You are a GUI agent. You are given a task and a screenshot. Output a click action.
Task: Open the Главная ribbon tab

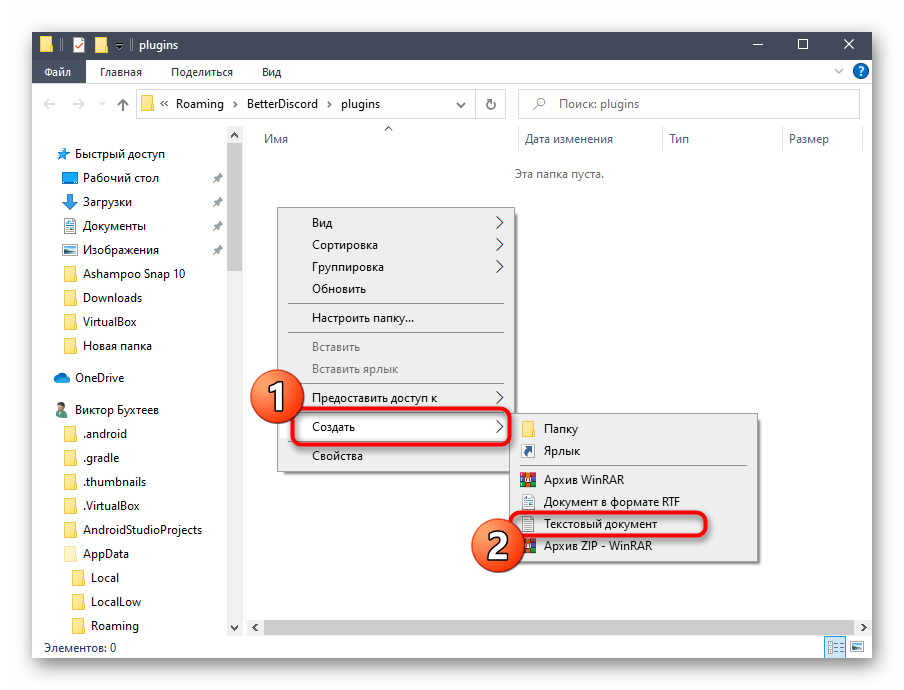pos(120,72)
